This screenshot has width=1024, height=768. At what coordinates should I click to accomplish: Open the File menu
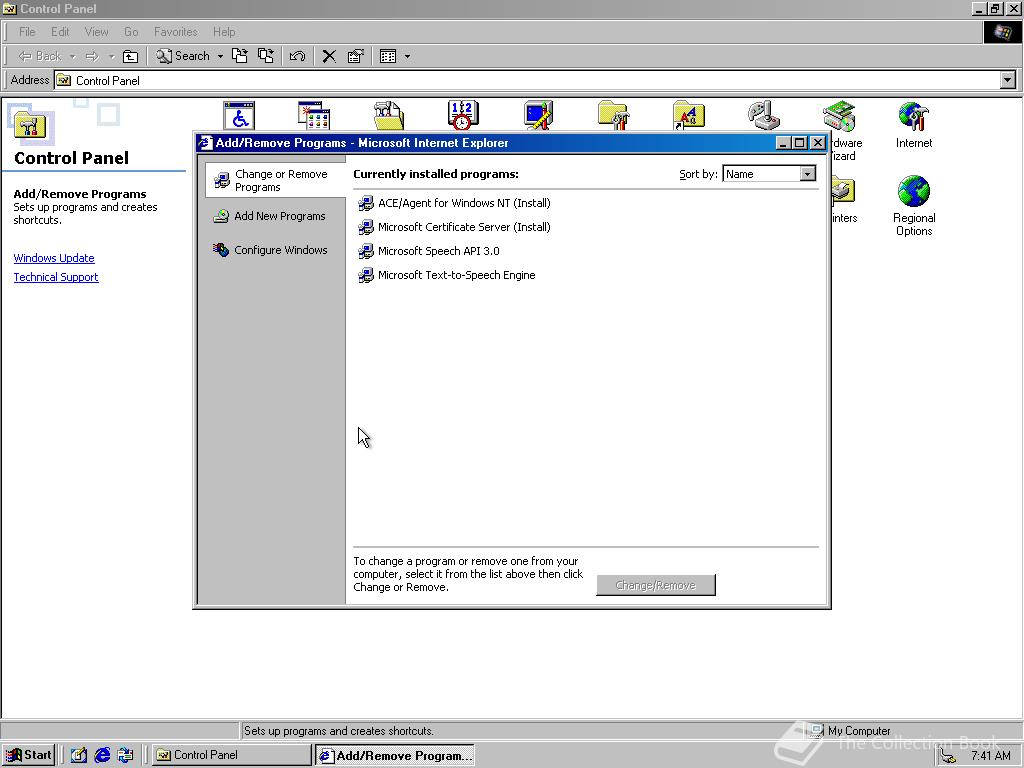tap(27, 31)
